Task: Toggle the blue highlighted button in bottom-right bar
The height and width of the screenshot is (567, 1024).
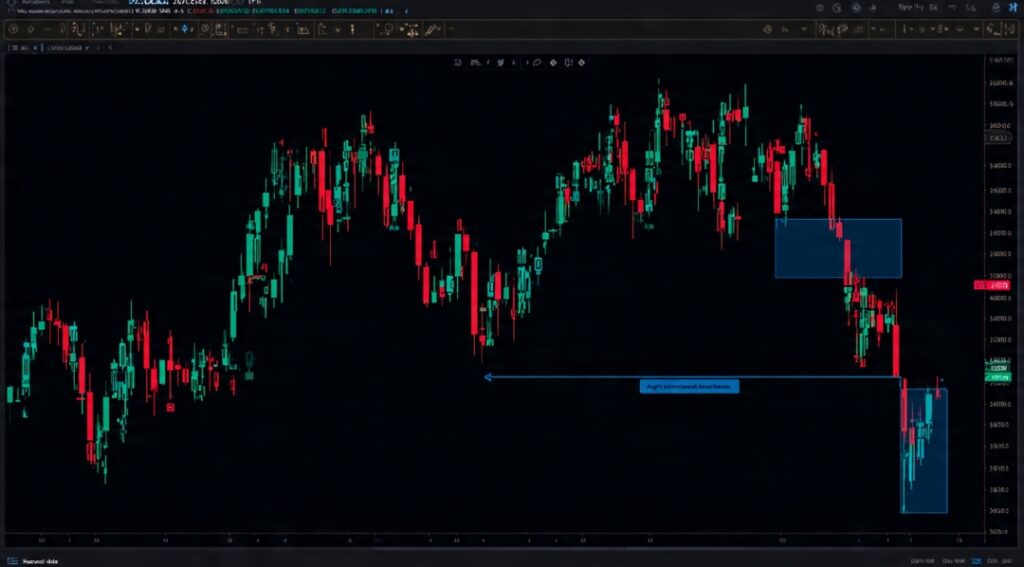Action: [976, 561]
